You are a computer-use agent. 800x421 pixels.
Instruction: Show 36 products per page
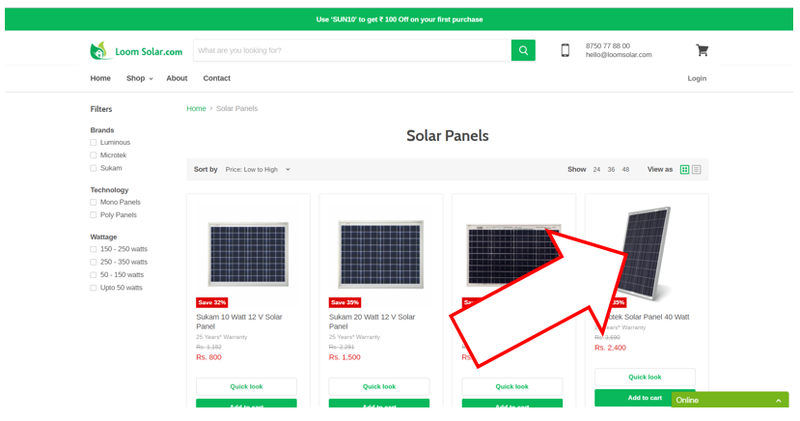(x=611, y=170)
